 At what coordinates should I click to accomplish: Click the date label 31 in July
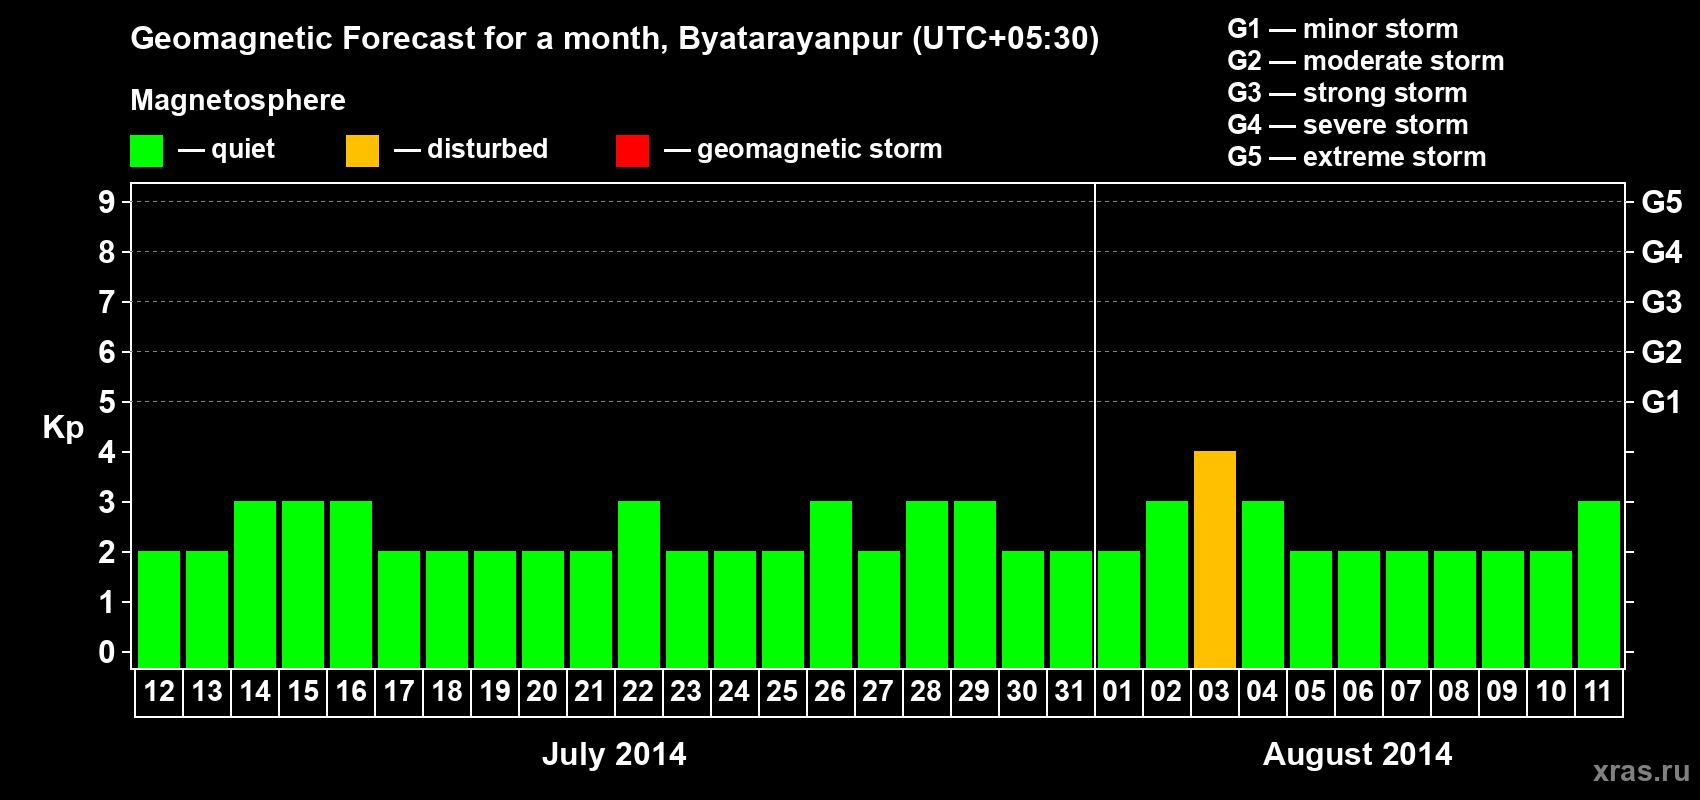(x=1070, y=691)
